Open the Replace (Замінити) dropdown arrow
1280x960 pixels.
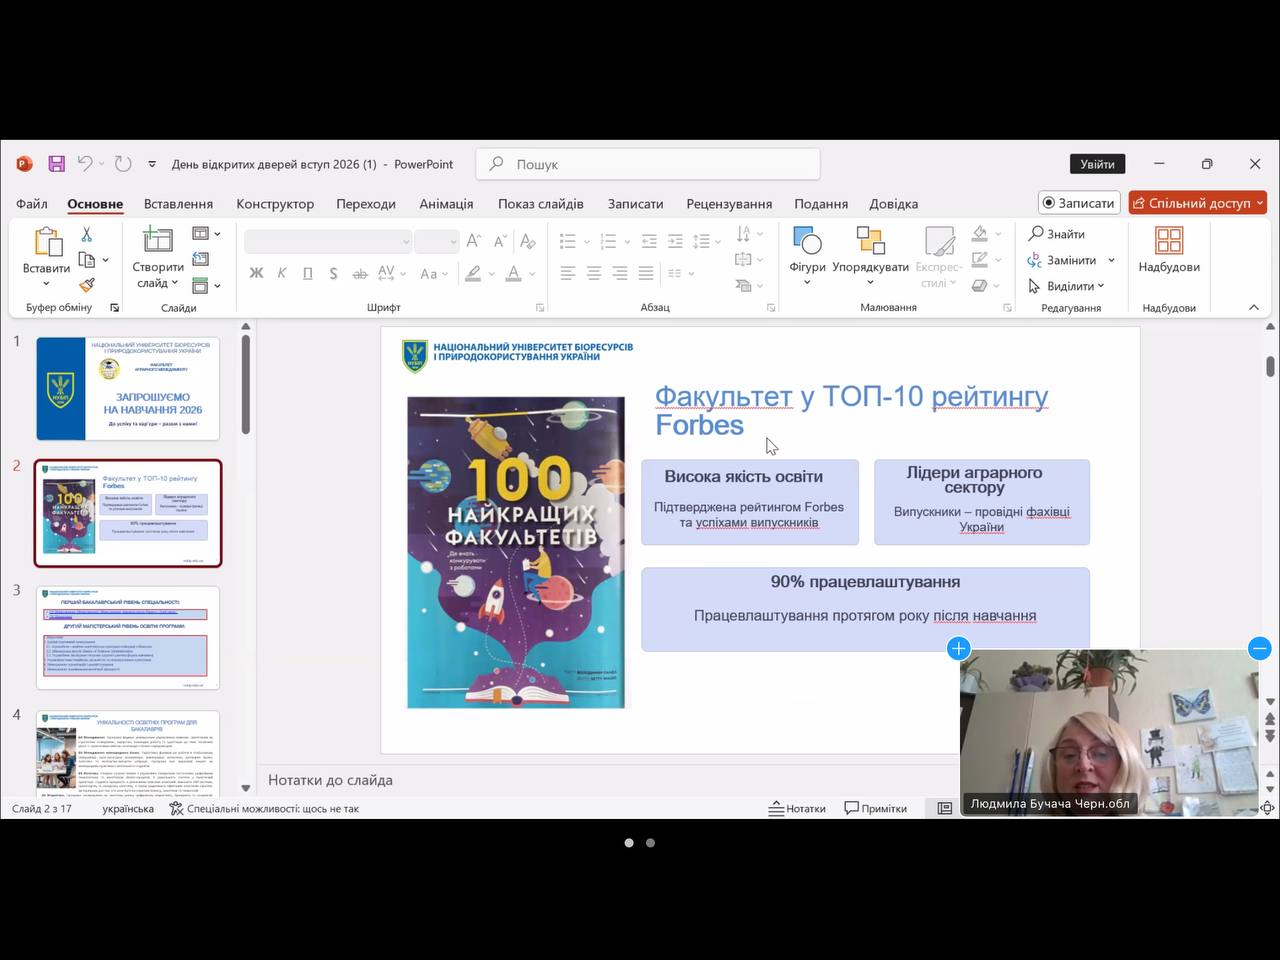coord(1111,260)
